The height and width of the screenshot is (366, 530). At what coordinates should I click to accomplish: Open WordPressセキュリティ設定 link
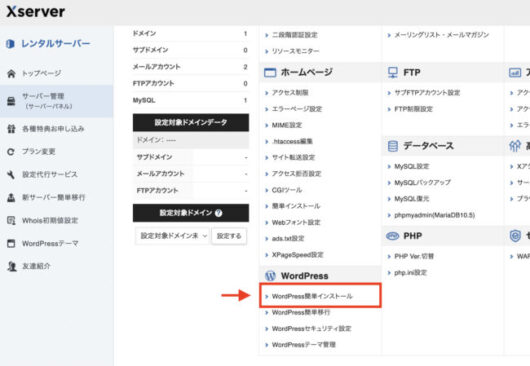coord(311,329)
